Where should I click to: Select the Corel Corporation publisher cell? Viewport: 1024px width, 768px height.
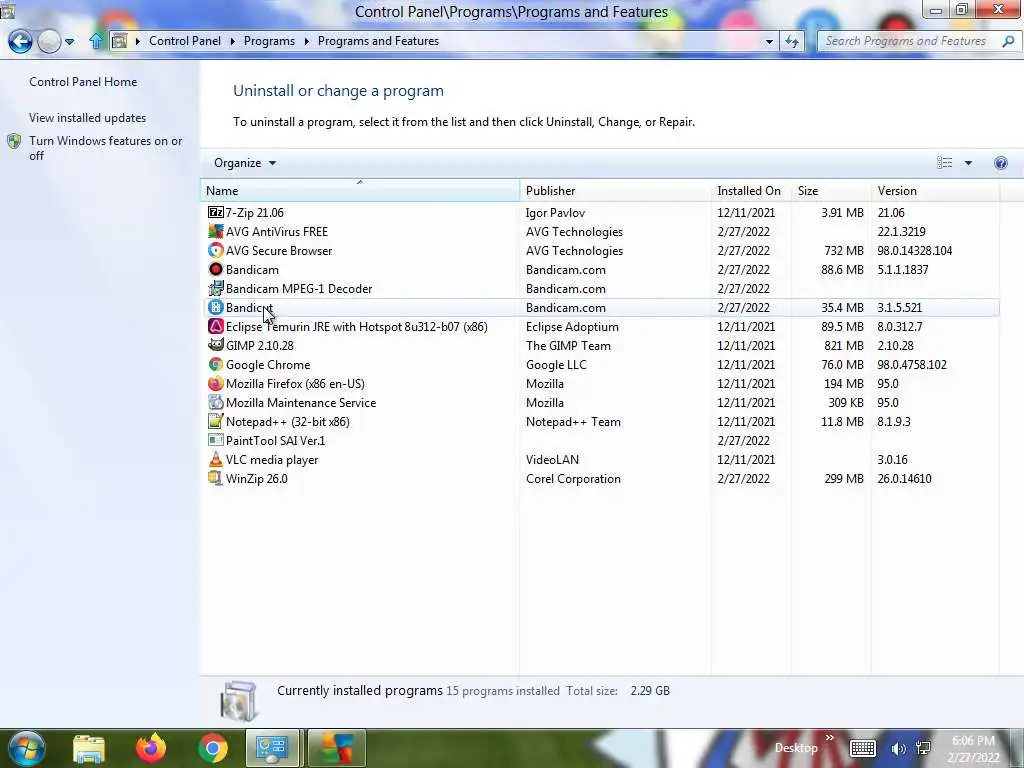click(x=573, y=479)
